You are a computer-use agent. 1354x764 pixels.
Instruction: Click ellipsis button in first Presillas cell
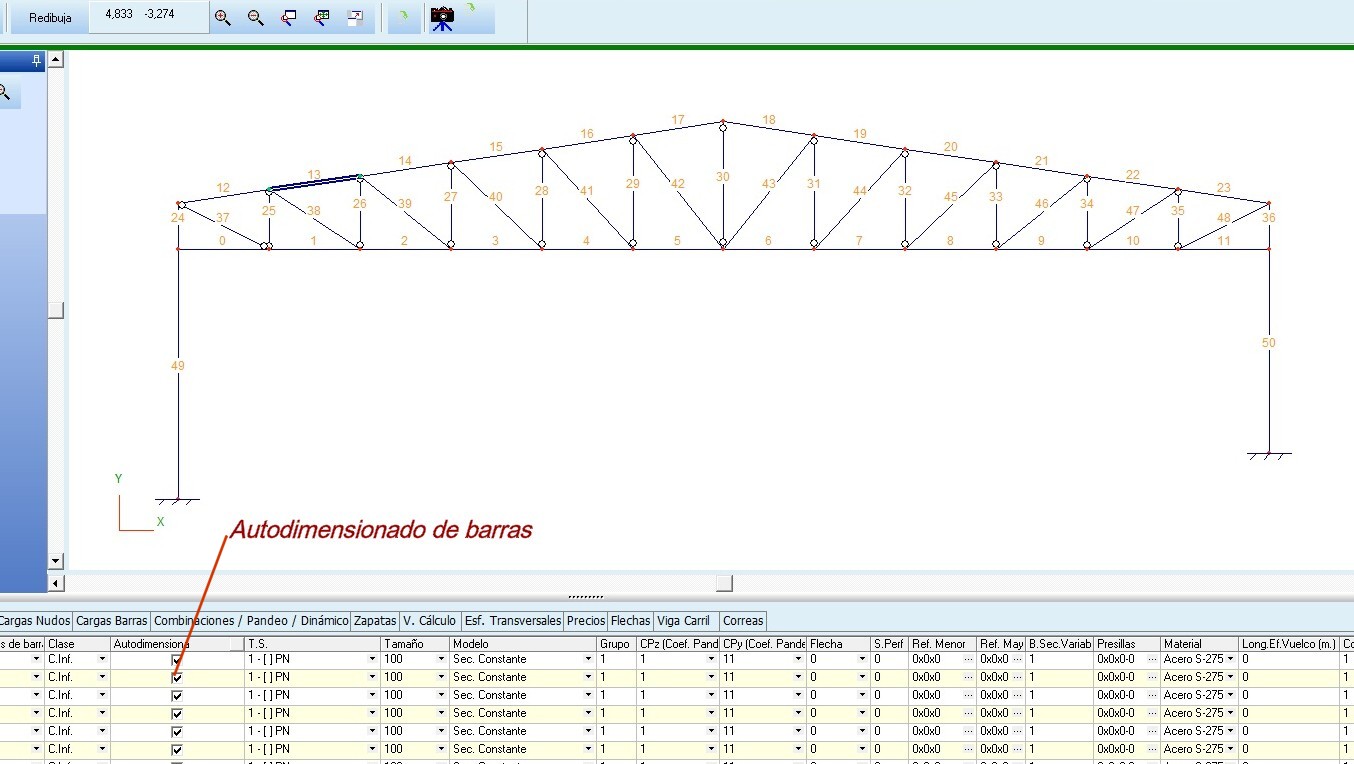click(x=1151, y=660)
